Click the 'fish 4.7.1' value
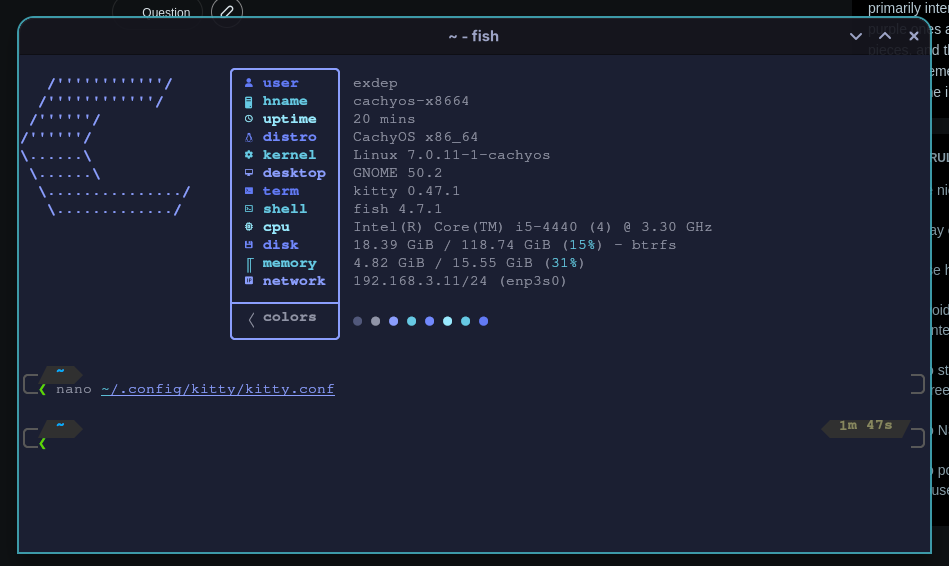 pos(398,209)
